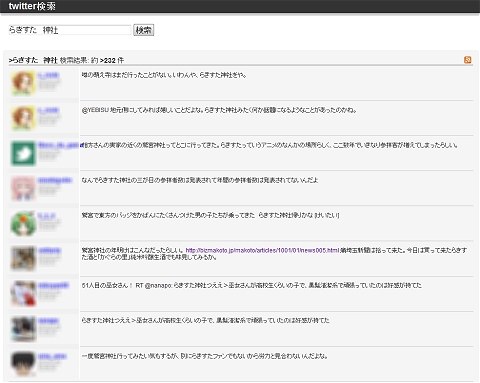480x383 pixels.
Task: Open the username link in first tweet row
Action: pos(48,75)
